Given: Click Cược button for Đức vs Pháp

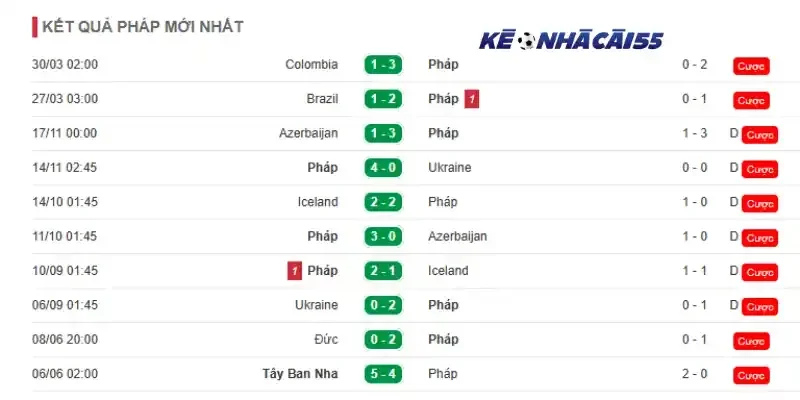Looking at the screenshot, I should tap(751, 341).
